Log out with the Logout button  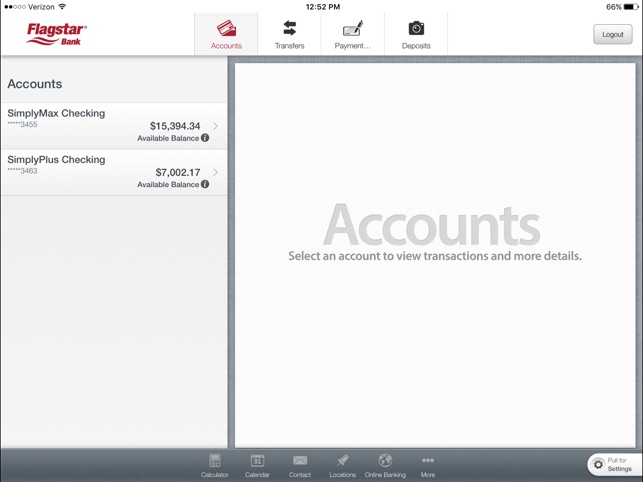tap(613, 34)
